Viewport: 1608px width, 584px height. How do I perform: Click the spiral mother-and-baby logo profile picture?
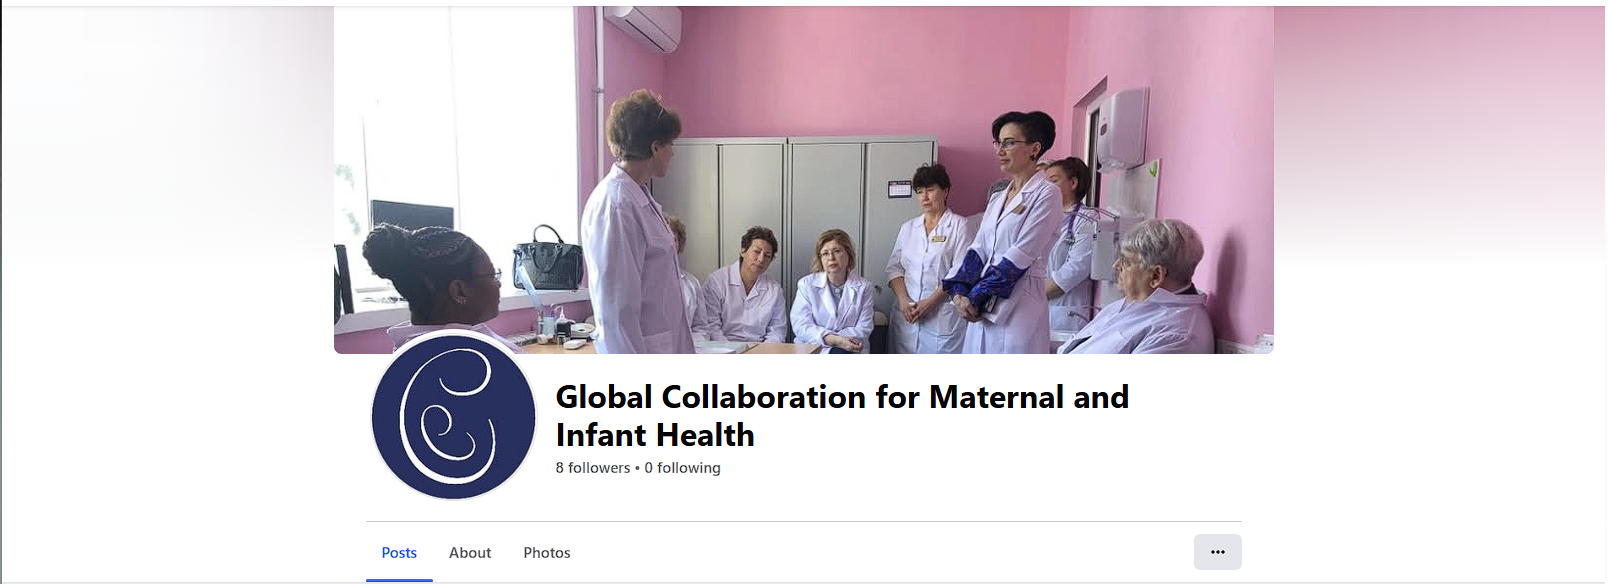click(453, 416)
